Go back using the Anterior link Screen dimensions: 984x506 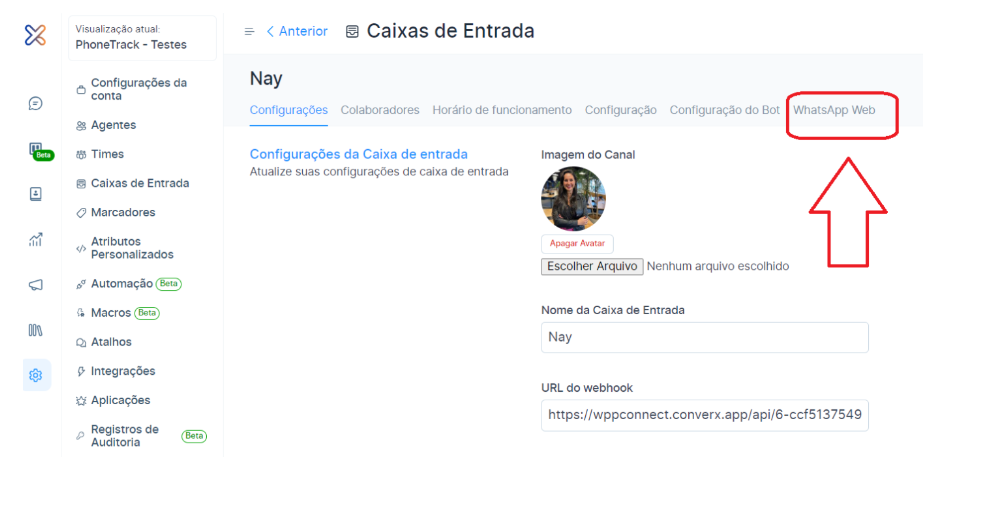pyautogui.click(x=297, y=32)
